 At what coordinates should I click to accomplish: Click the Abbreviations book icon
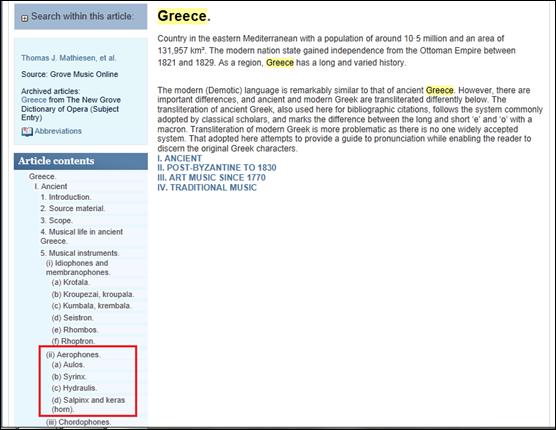[27, 132]
